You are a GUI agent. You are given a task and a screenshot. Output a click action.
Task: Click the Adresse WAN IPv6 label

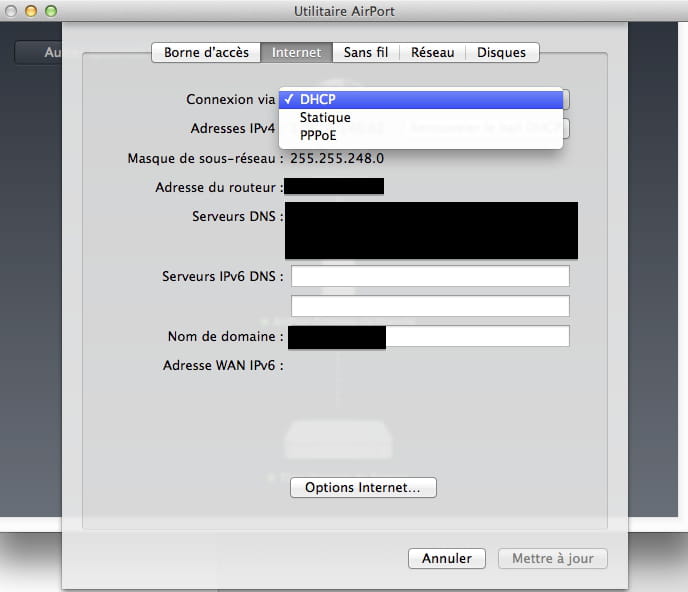(x=223, y=366)
